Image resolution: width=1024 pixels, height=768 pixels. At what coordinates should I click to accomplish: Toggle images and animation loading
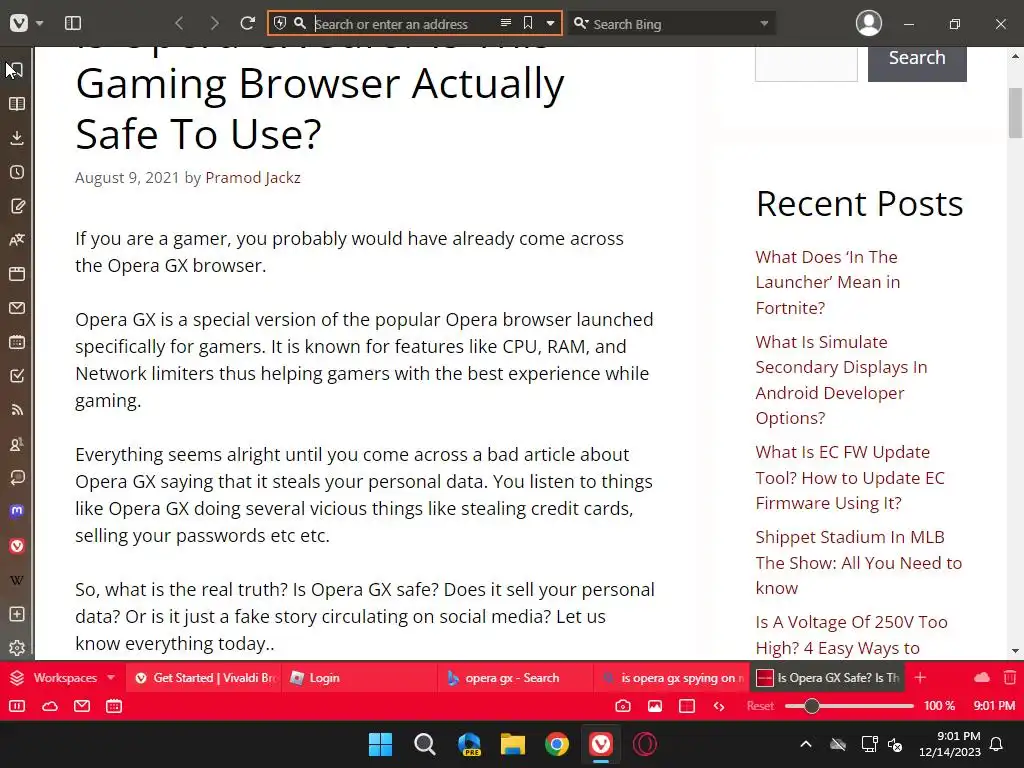tap(655, 706)
